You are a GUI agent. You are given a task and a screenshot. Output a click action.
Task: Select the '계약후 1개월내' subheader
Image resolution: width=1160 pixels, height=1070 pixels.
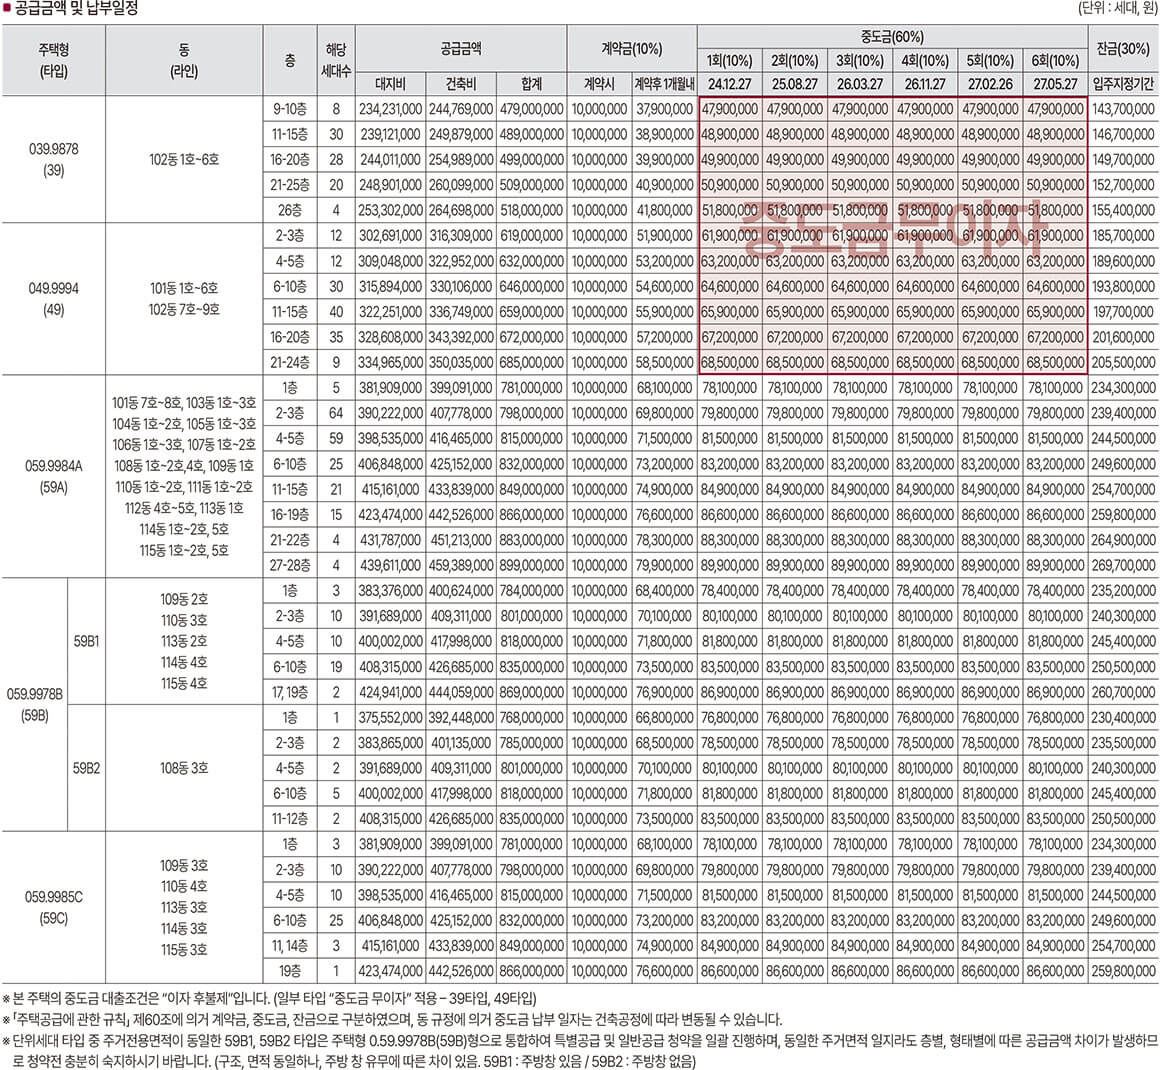(x=664, y=84)
